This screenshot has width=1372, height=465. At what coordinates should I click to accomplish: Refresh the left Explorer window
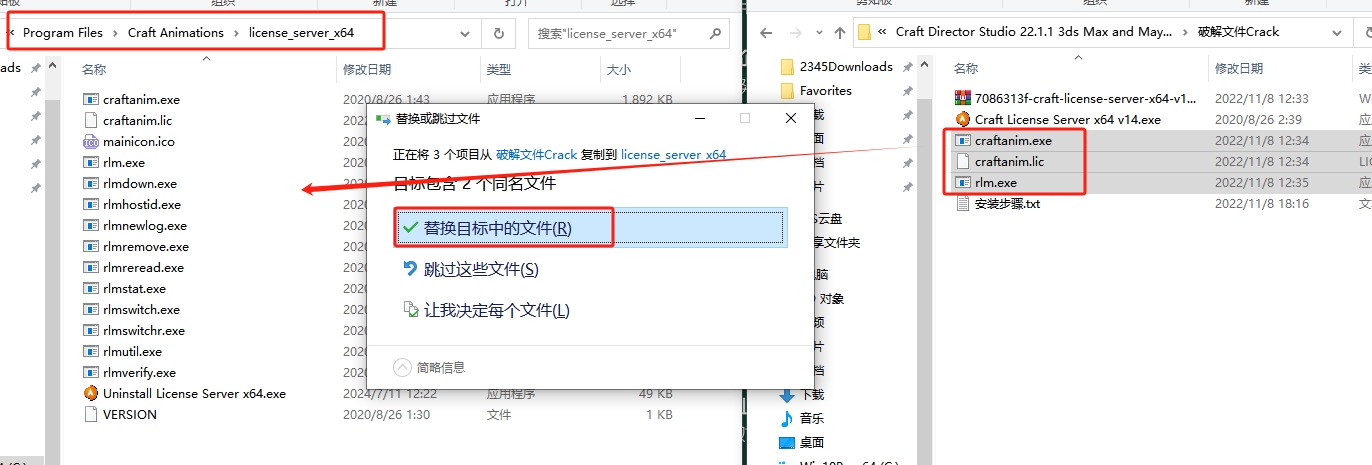(x=499, y=33)
